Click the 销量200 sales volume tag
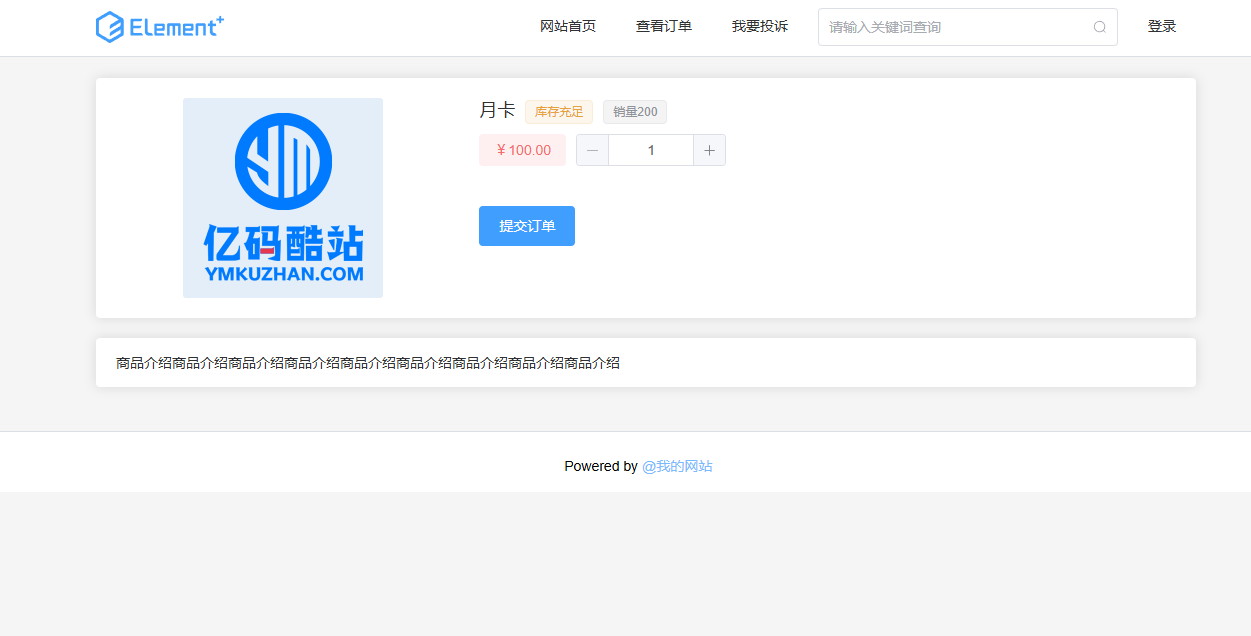 634,111
